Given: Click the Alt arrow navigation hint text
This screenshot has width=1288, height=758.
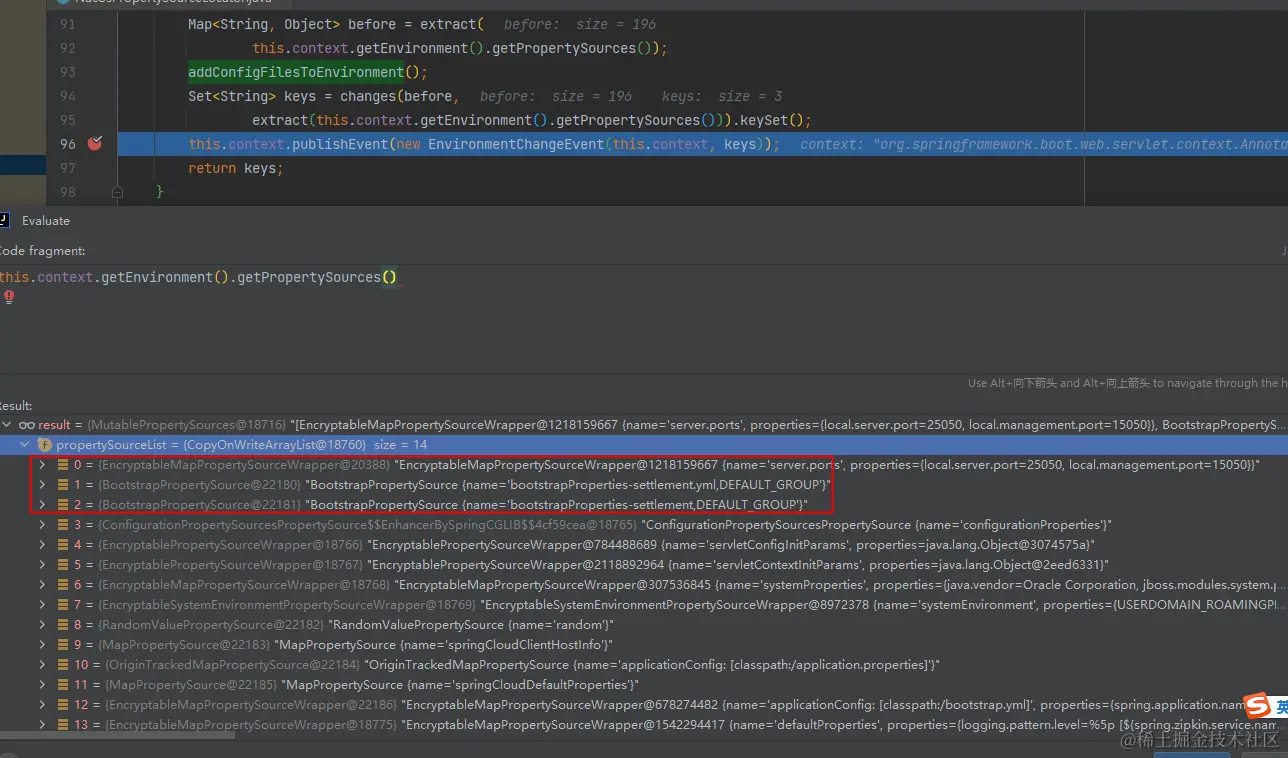Looking at the screenshot, I should pos(1127,383).
